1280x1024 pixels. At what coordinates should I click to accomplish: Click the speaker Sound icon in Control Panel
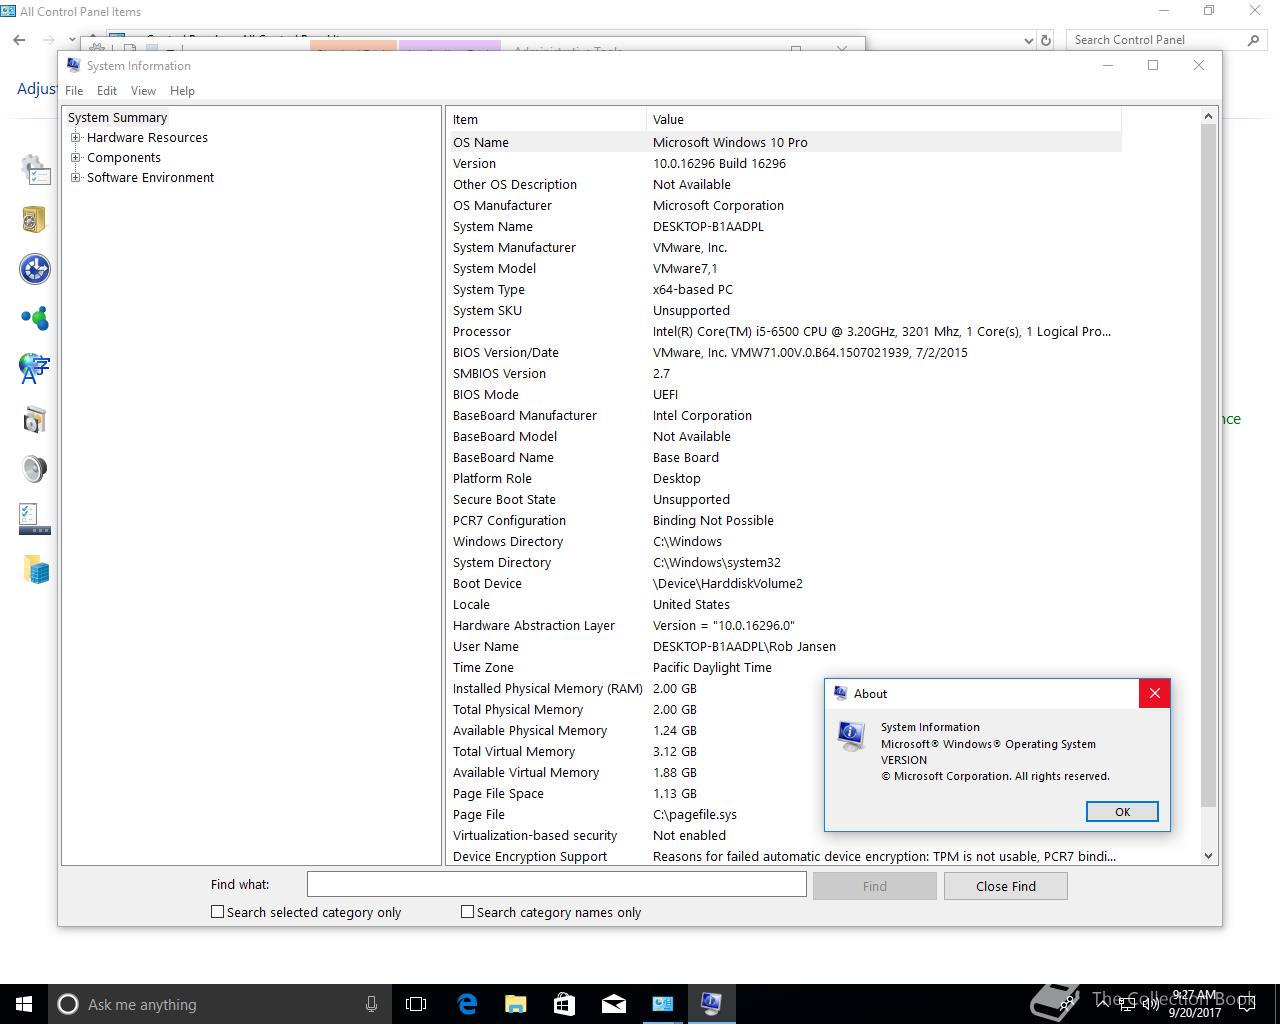34,469
